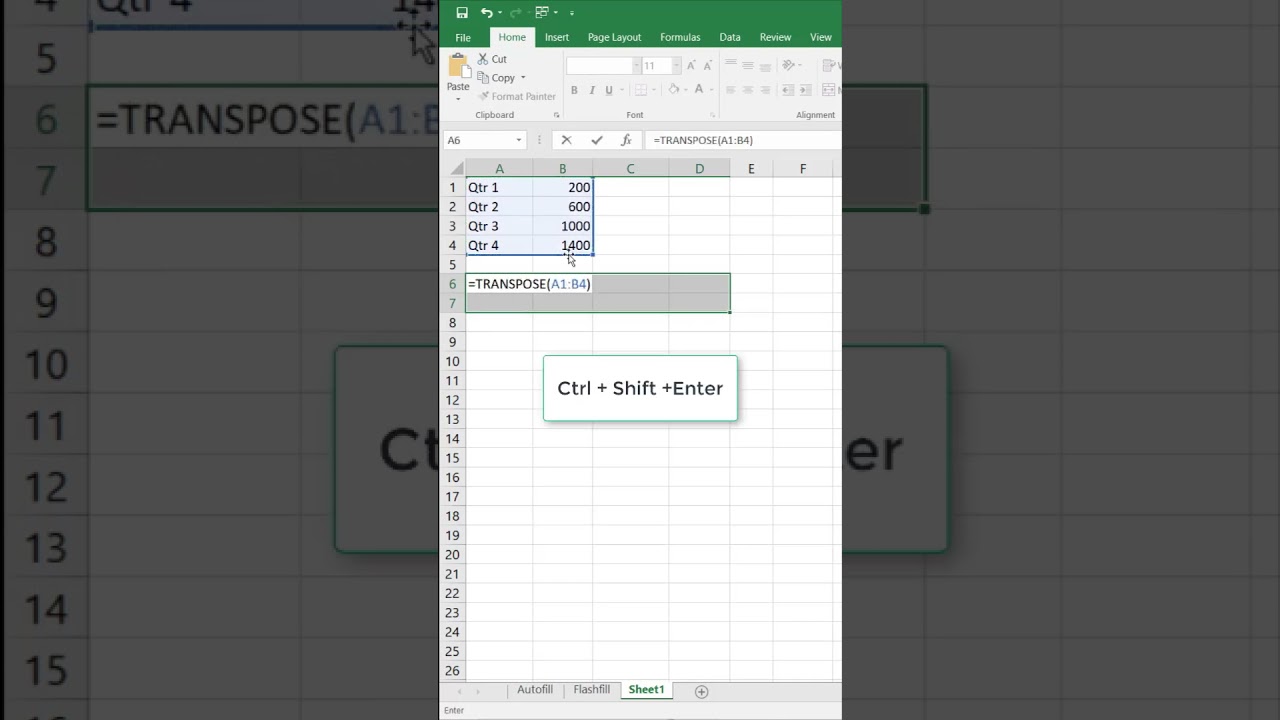1280x720 pixels.
Task: Undo the last action
Action: coord(486,13)
